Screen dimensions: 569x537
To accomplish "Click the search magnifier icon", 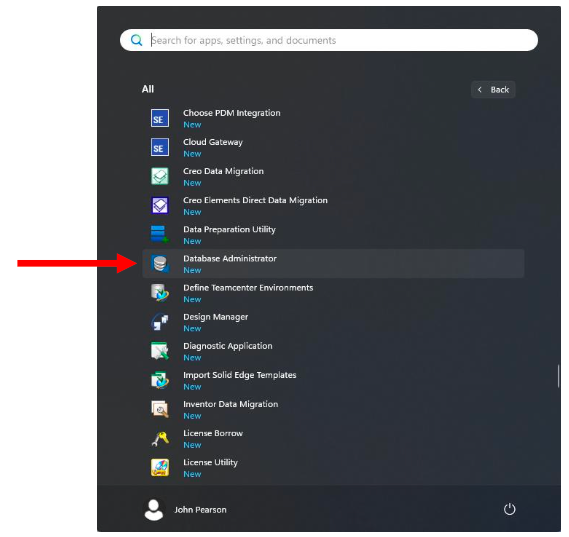I will tap(136, 40).
